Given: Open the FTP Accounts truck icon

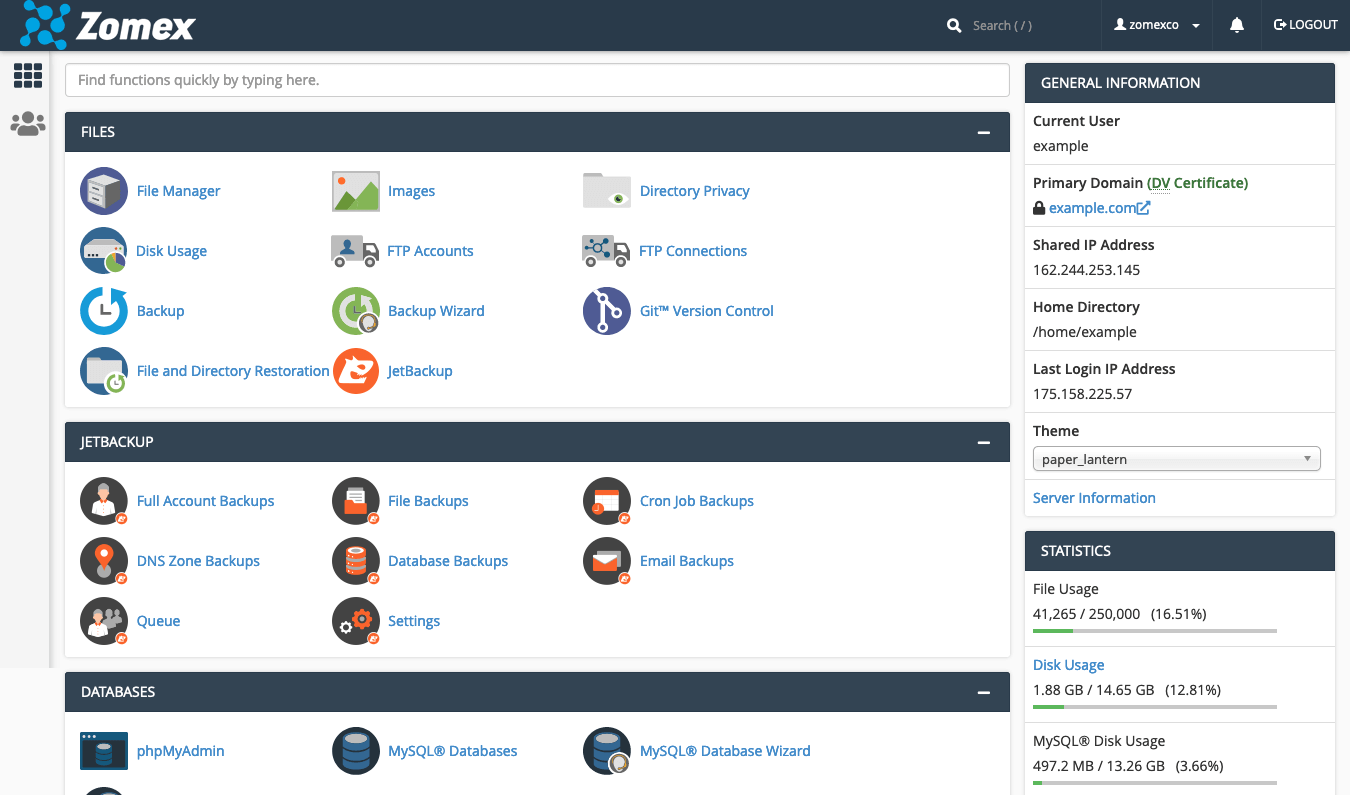Looking at the screenshot, I should (355, 251).
